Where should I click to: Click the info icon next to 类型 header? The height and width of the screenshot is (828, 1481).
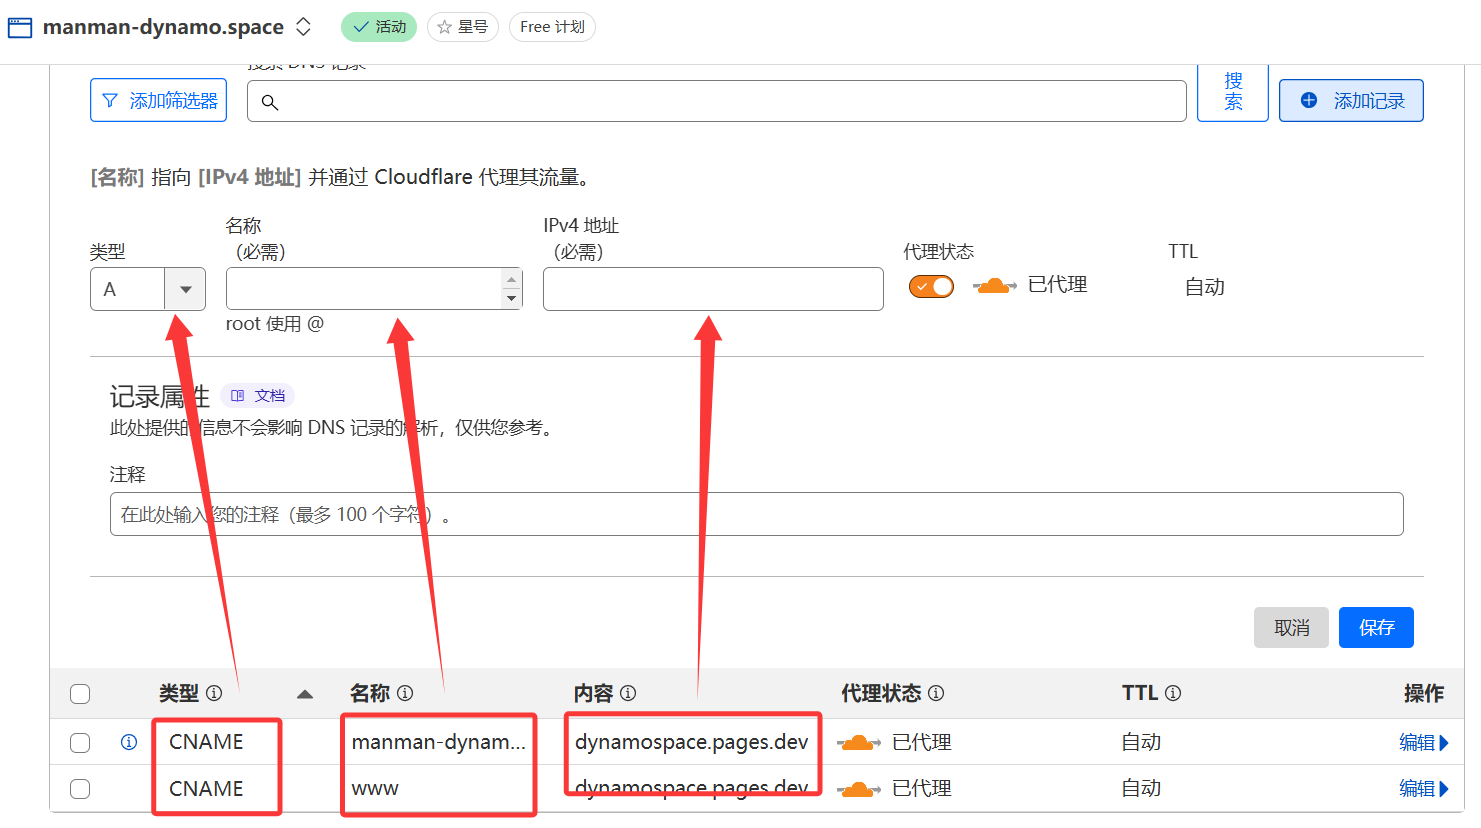point(214,693)
